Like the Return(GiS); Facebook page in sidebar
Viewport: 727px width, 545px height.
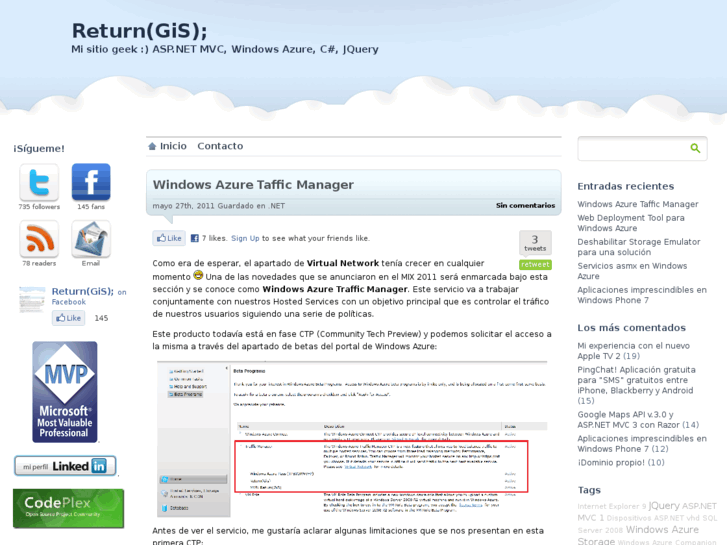tap(69, 318)
